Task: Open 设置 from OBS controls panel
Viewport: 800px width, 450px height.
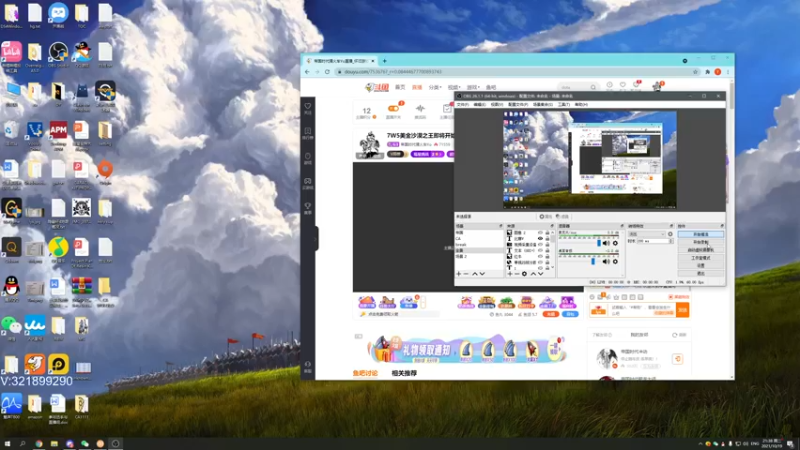Action: coord(701,265)
